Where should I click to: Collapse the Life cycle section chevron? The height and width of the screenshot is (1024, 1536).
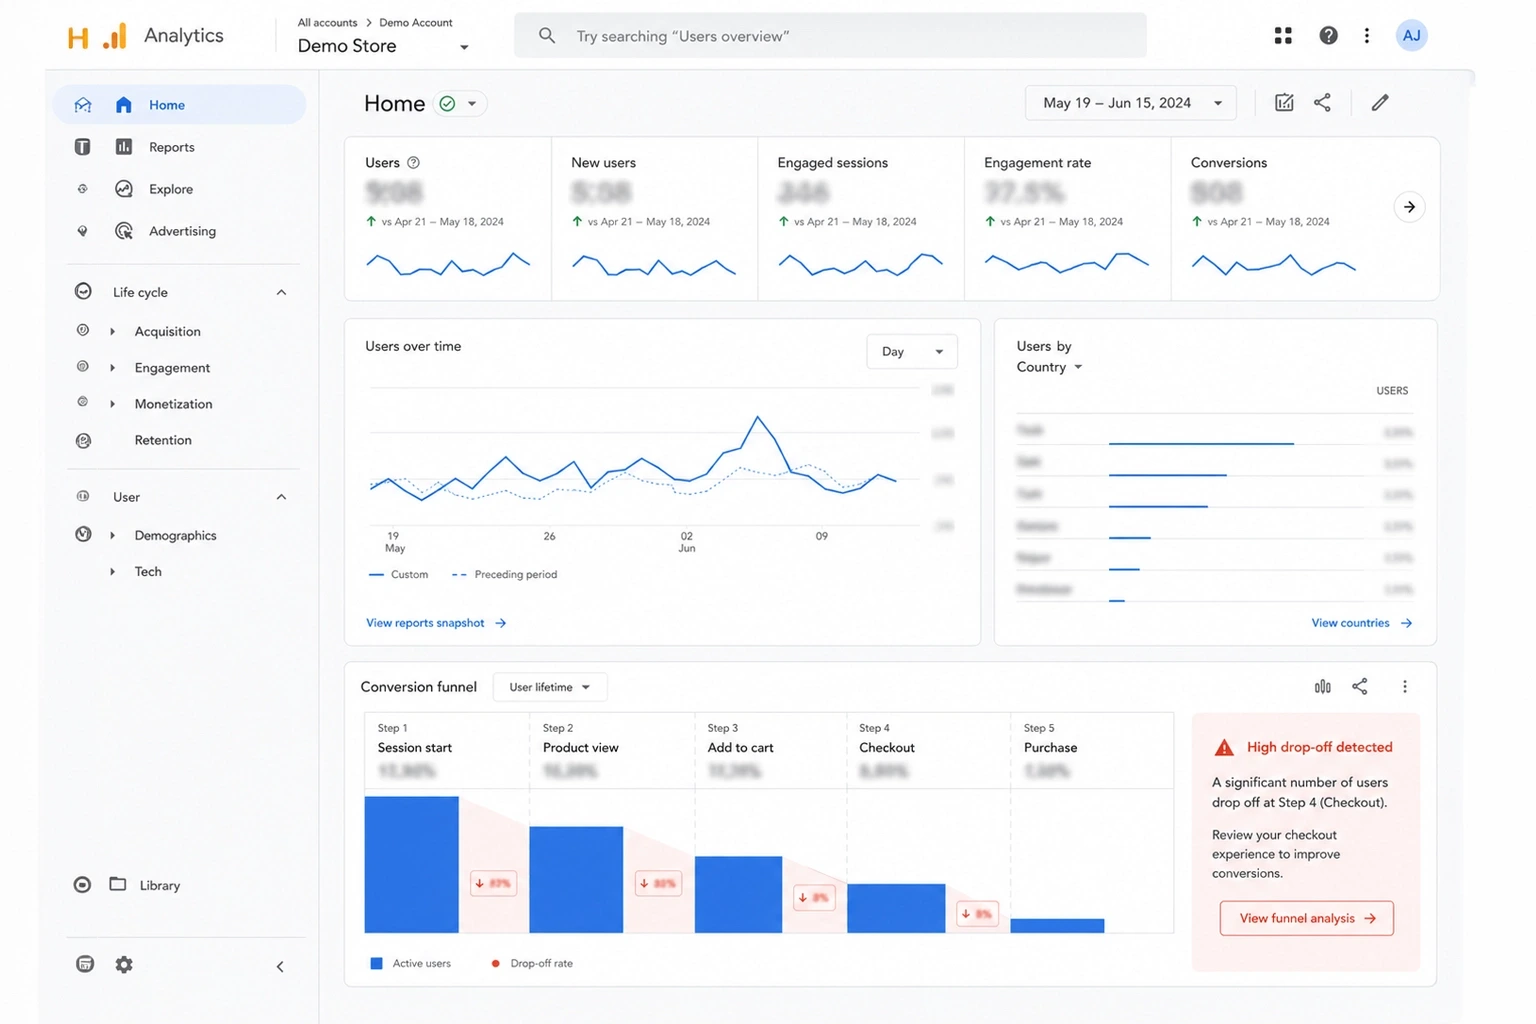tap(281, 293)
